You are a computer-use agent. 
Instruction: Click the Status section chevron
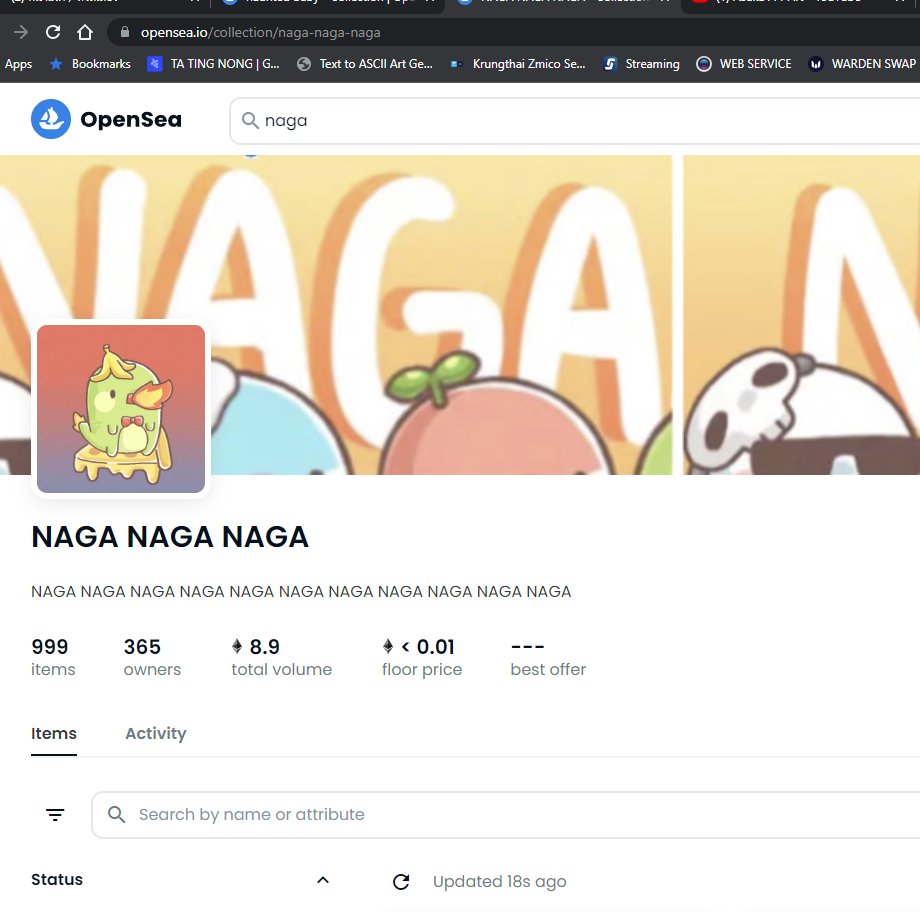(323, 880)
